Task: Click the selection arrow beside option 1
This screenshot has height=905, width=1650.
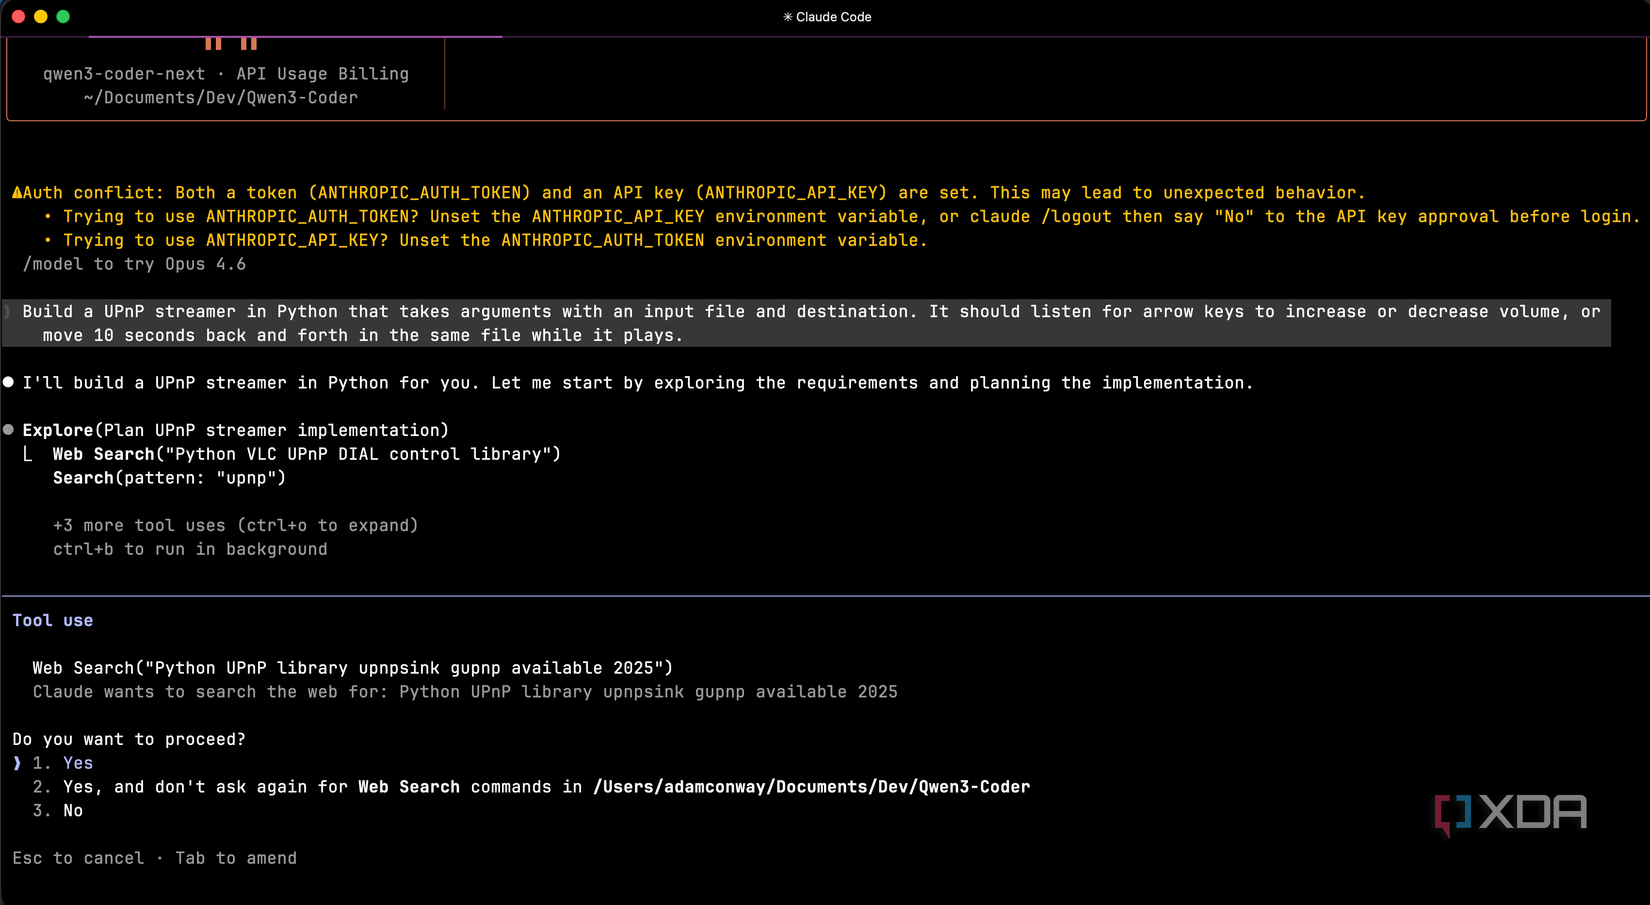Action: [16, 763]
